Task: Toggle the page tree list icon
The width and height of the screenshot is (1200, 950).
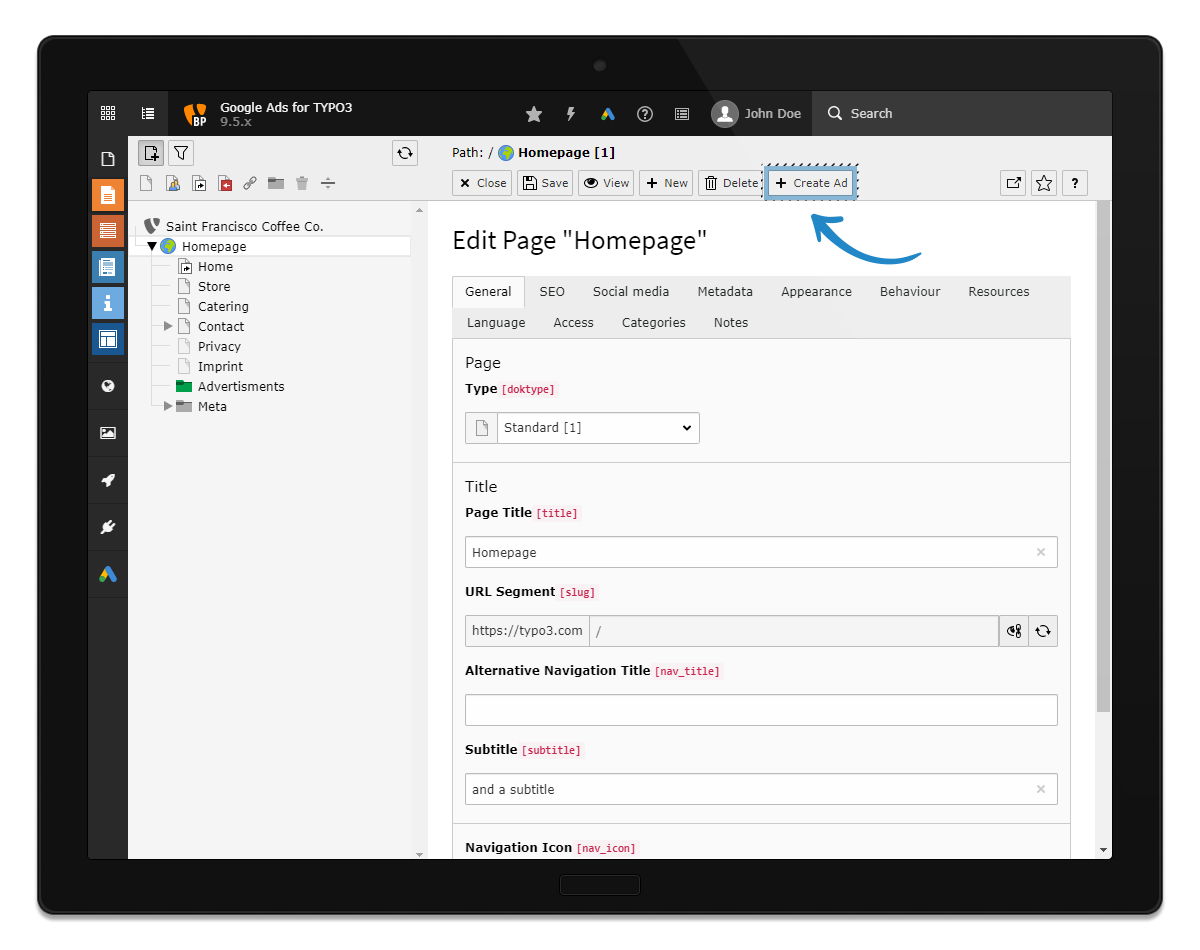Action: [x=148, y=114]
